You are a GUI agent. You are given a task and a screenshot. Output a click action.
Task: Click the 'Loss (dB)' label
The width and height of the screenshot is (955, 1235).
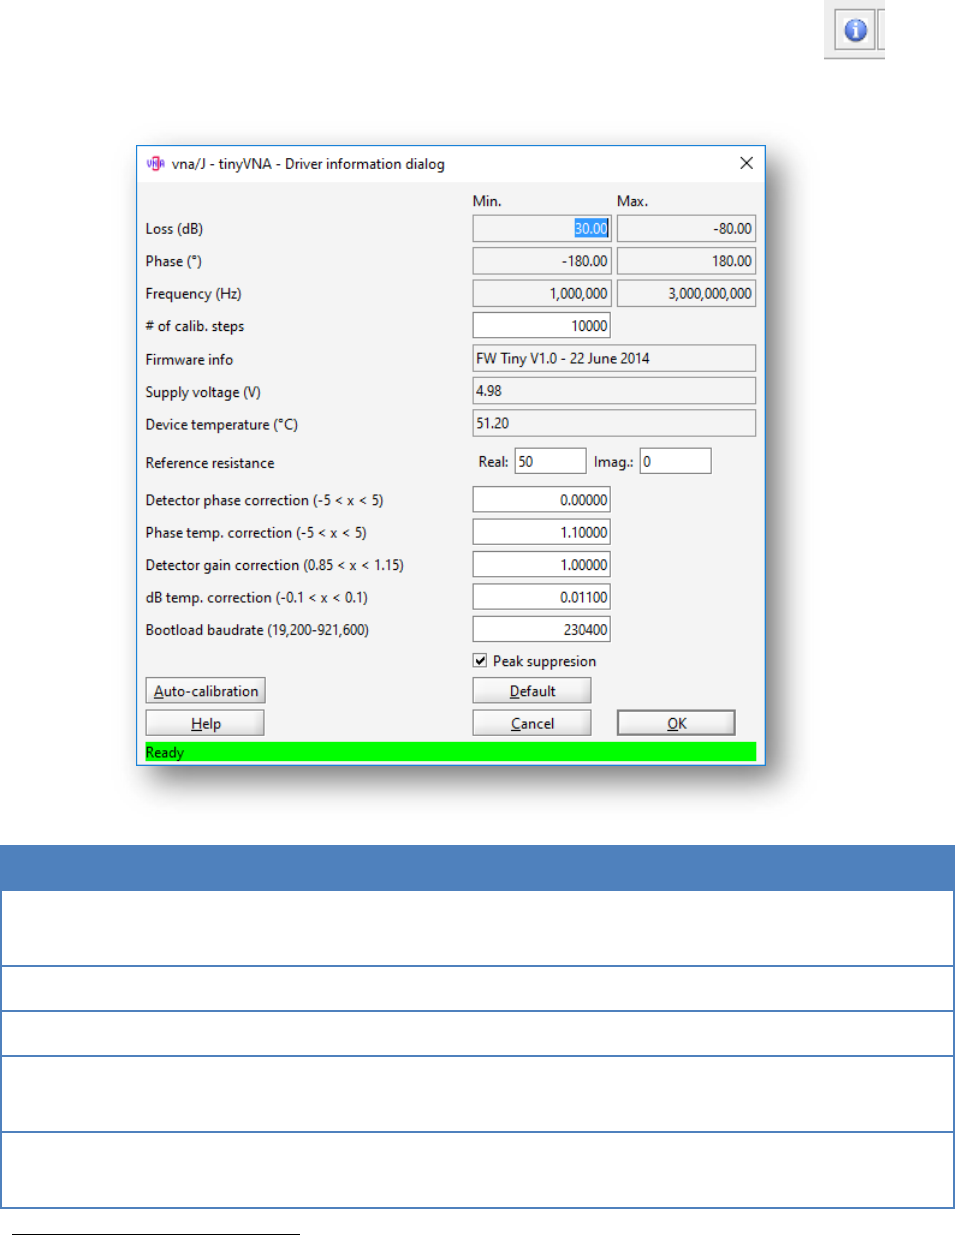pyautogui.click(x=174, y=228)
